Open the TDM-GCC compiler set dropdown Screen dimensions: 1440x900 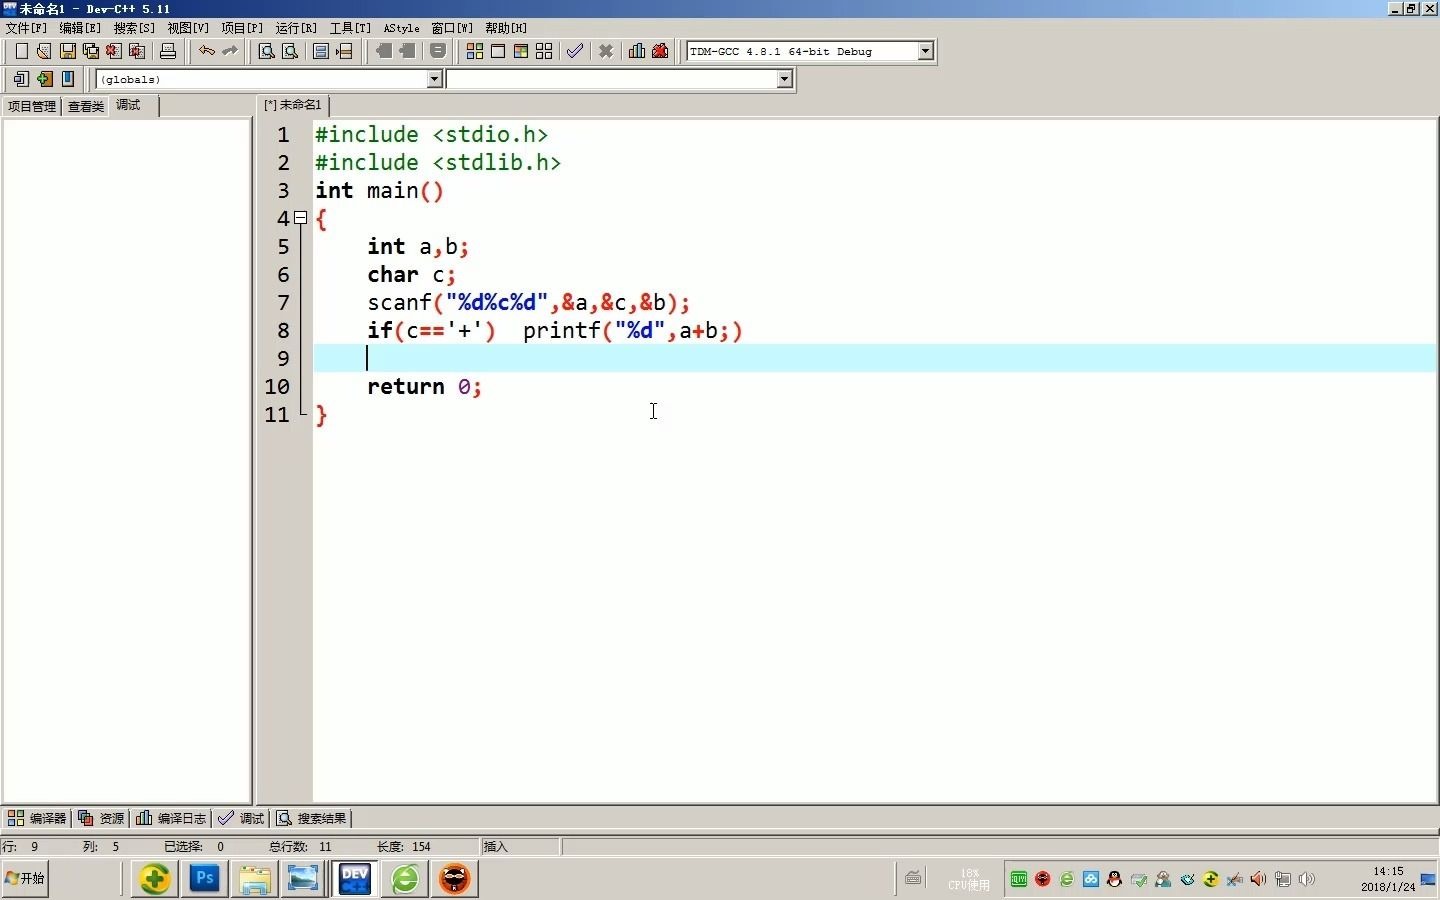(926, 51)
